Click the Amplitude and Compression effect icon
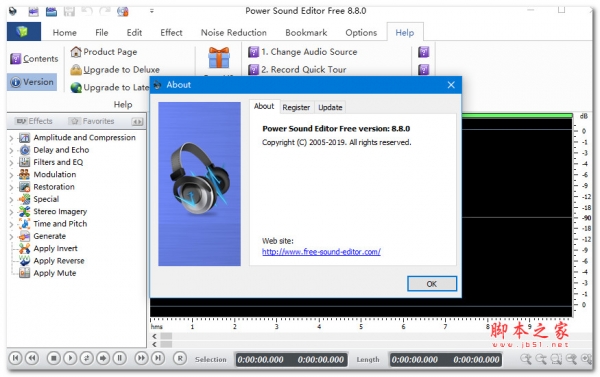 [24, 138]
